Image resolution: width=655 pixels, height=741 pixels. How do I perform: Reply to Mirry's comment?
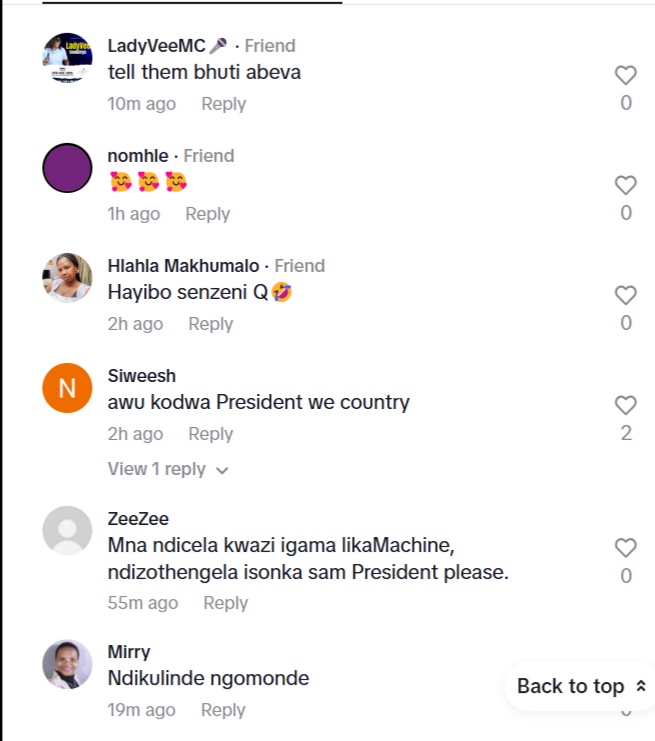coord(223,710)
